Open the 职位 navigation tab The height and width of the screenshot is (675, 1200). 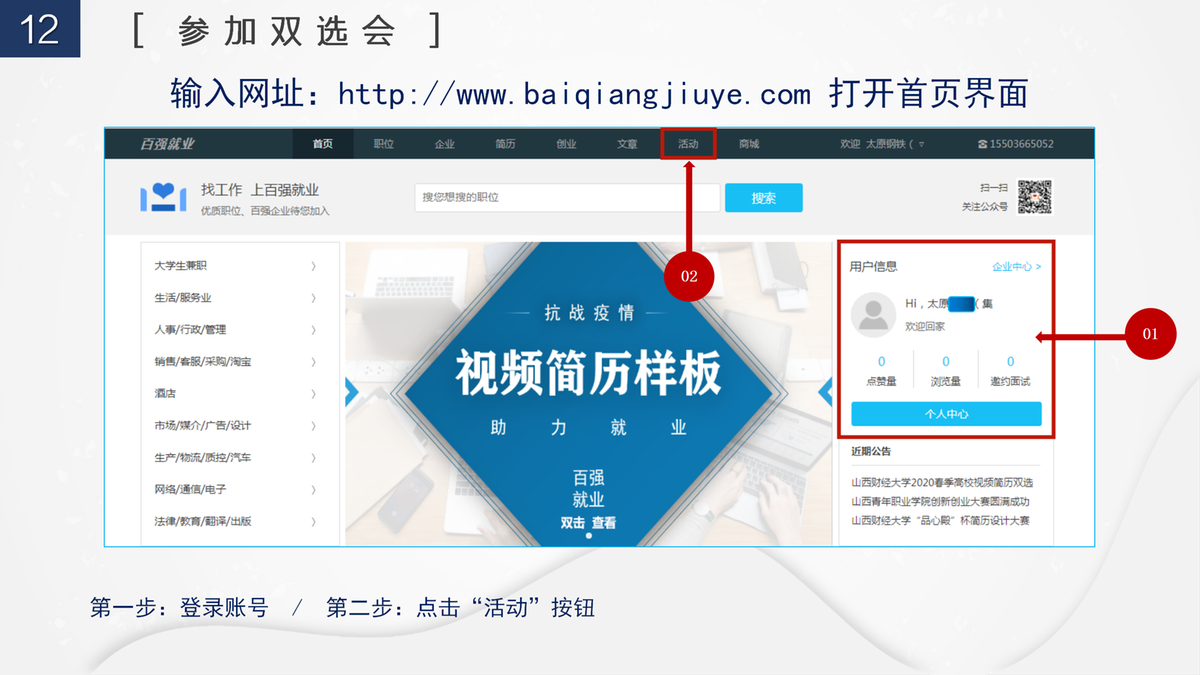[384, 144]
